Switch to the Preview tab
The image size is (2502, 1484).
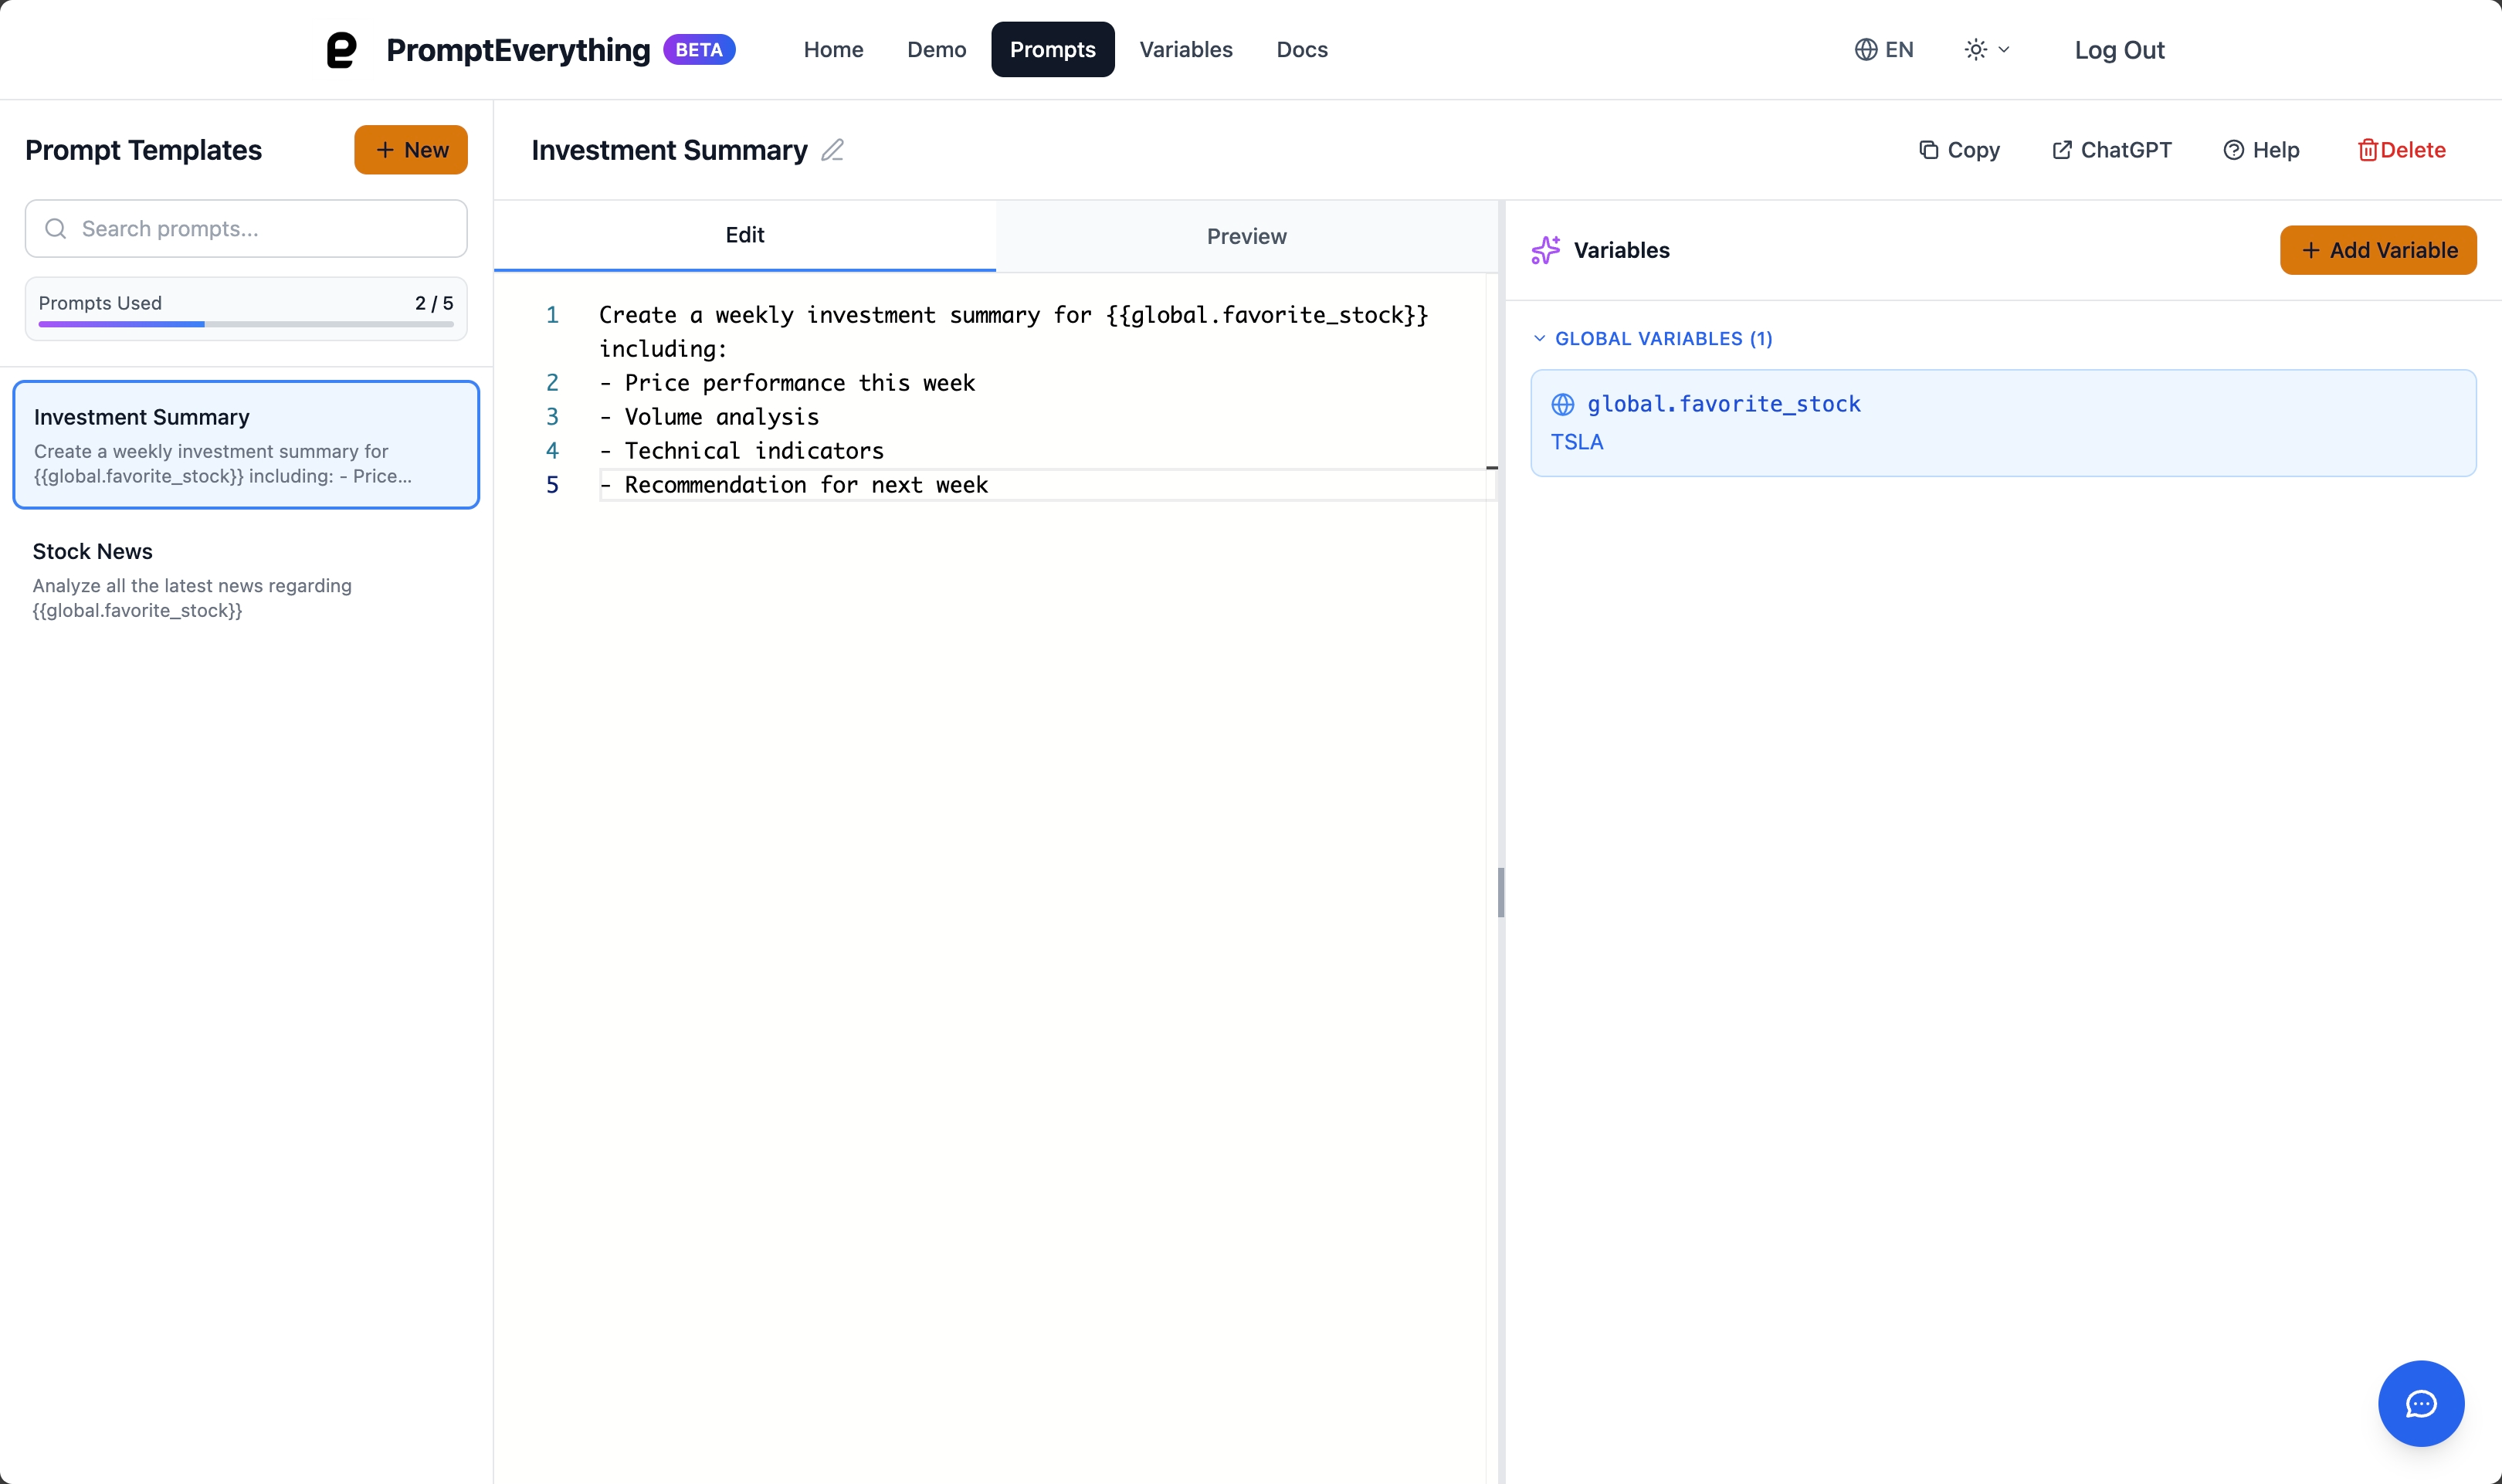(x=1245, y=236)
